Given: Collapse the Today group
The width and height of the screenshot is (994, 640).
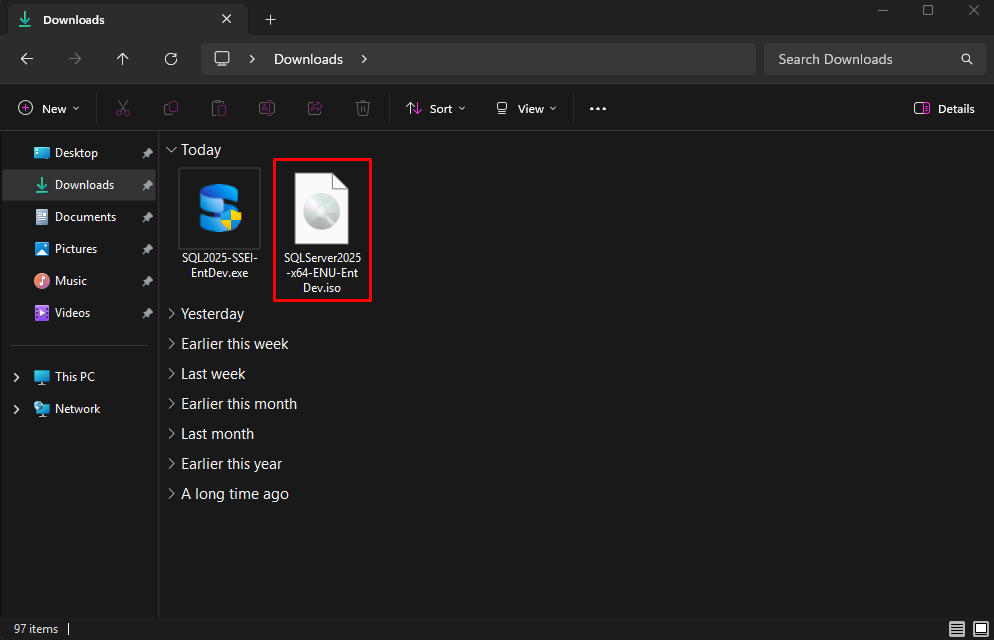Looking at the screenshot, I should click(171, 150).
